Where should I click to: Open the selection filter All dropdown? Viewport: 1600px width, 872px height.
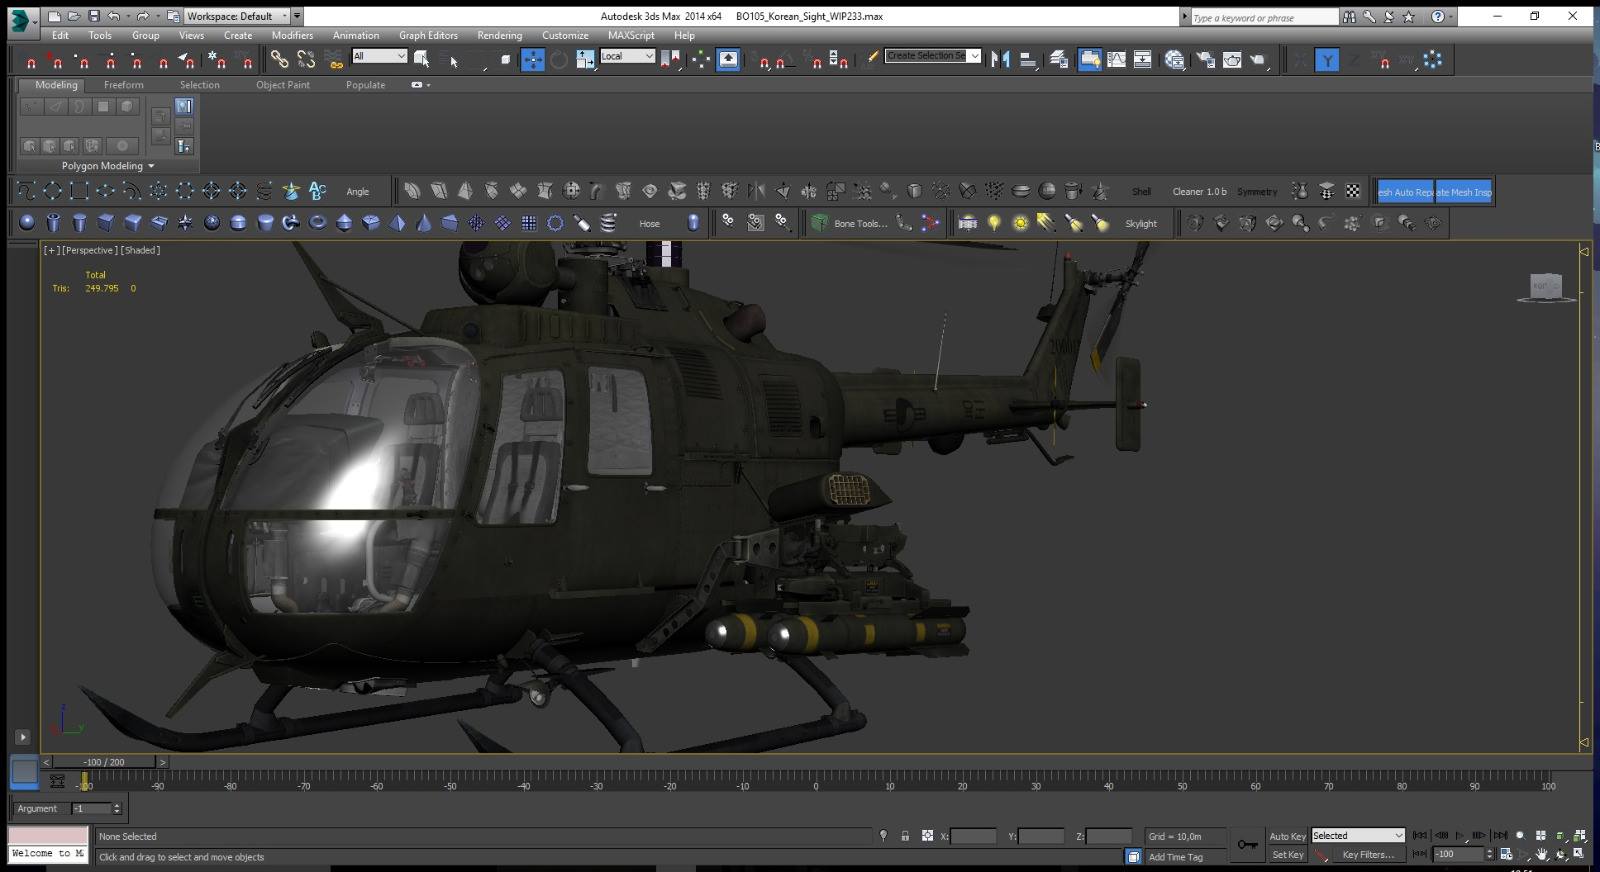(x=379, y=56)
